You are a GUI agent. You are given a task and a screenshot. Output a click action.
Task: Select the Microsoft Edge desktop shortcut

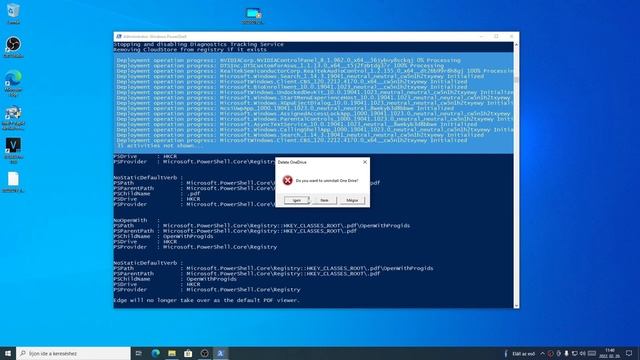coord(13,83)
